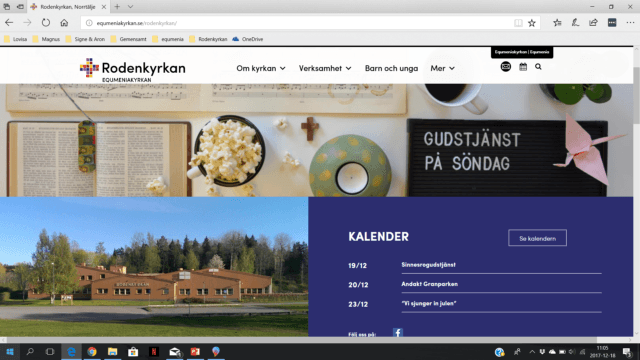Open Netflix app on taskbar
640x360 pixels.
(154, 351)
